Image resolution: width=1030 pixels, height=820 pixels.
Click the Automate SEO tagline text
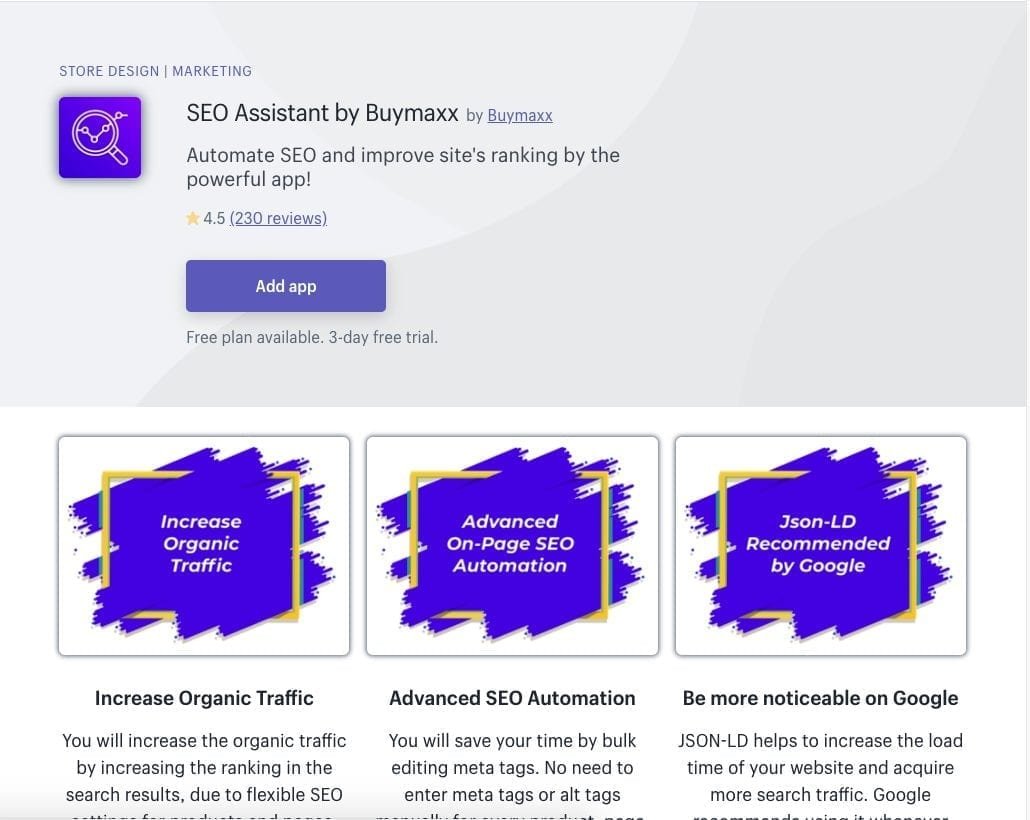click(x=403, y=167)
